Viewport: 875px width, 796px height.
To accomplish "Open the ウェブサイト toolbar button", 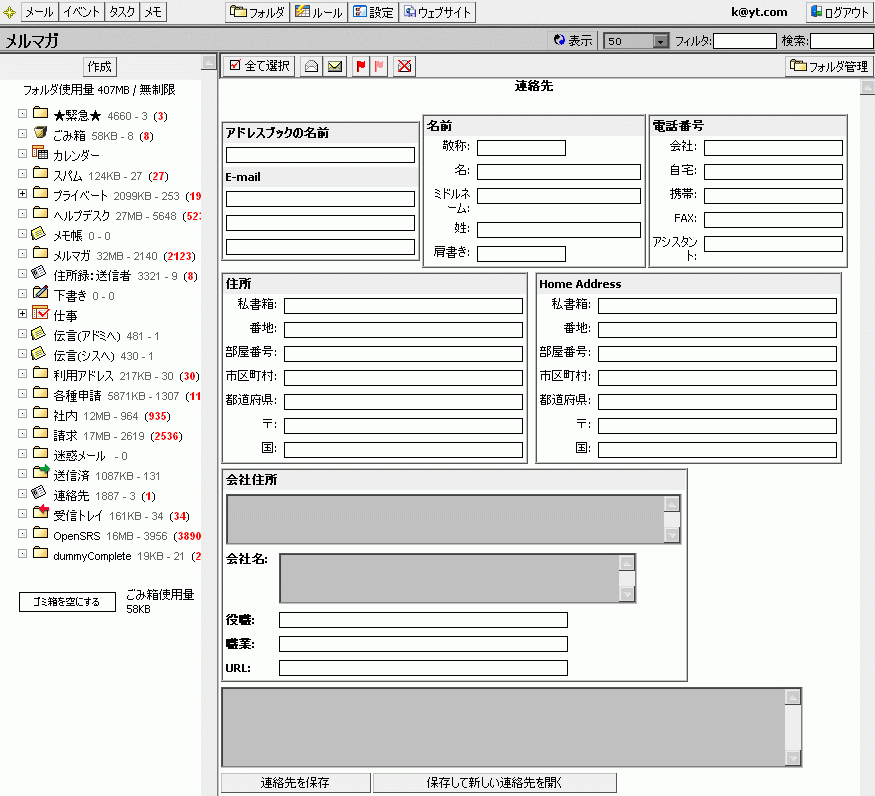I will pos(437,13).
